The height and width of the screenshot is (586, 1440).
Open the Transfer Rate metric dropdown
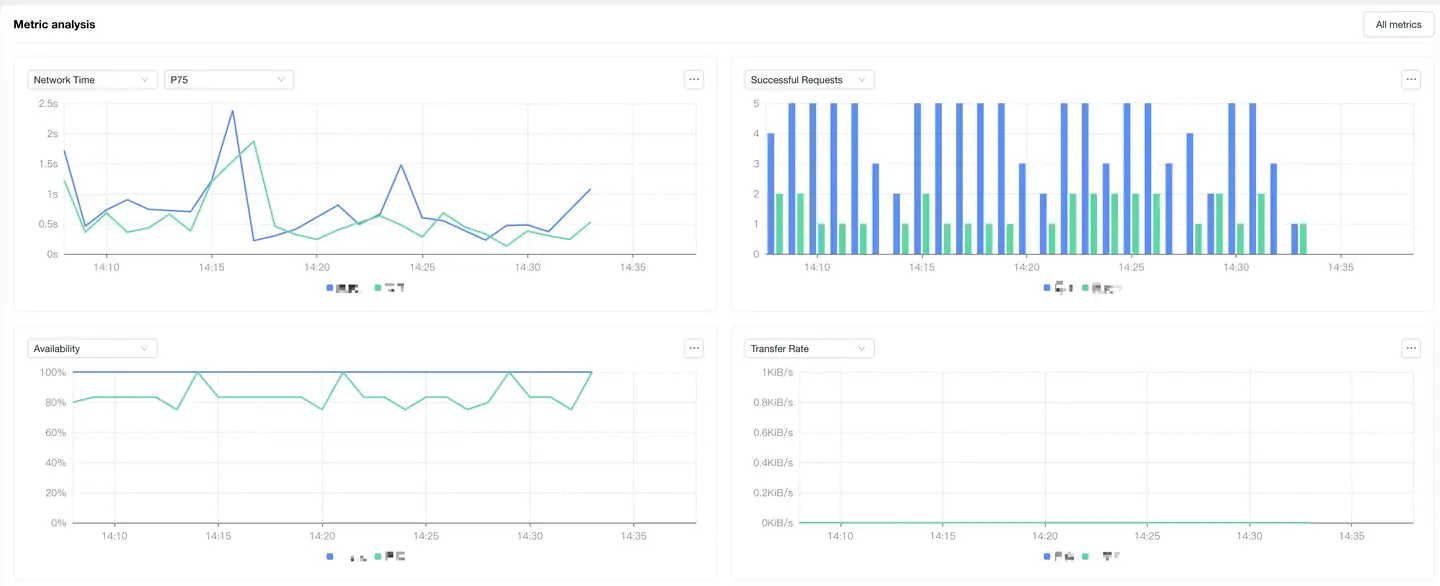[809, 349]
